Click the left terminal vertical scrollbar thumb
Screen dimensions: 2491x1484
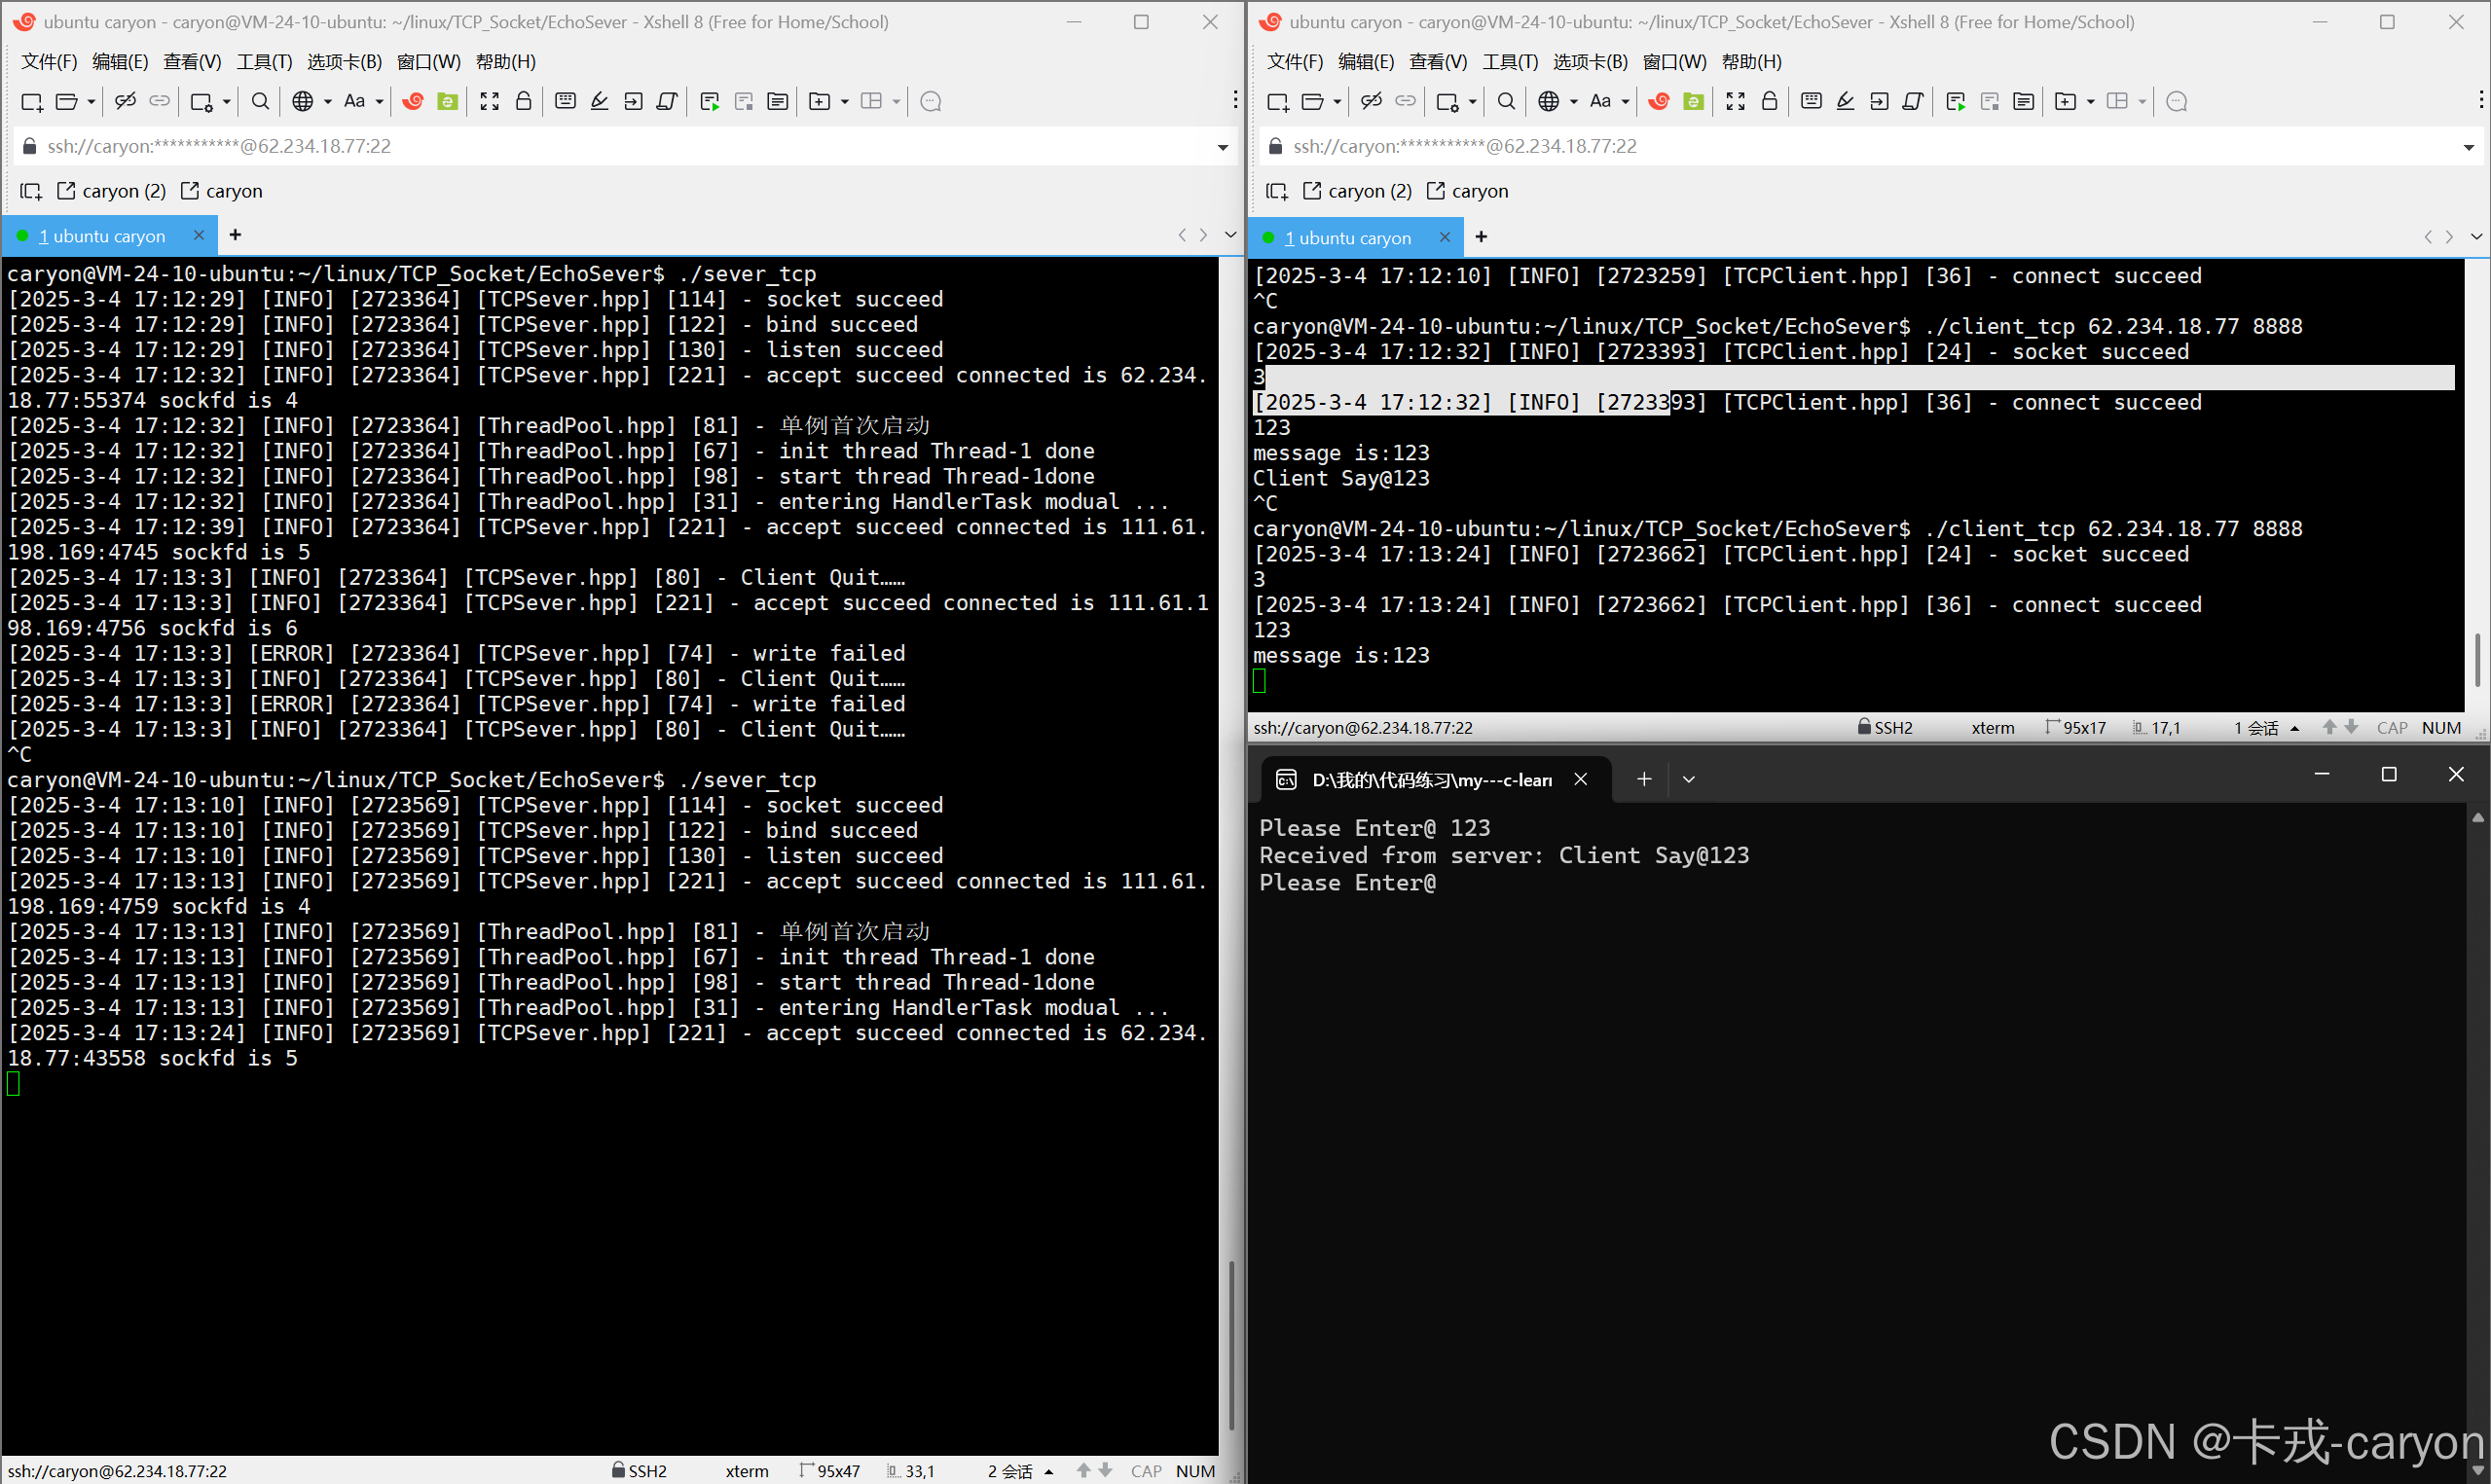pyautogui.click(x=1231, y=1344)
